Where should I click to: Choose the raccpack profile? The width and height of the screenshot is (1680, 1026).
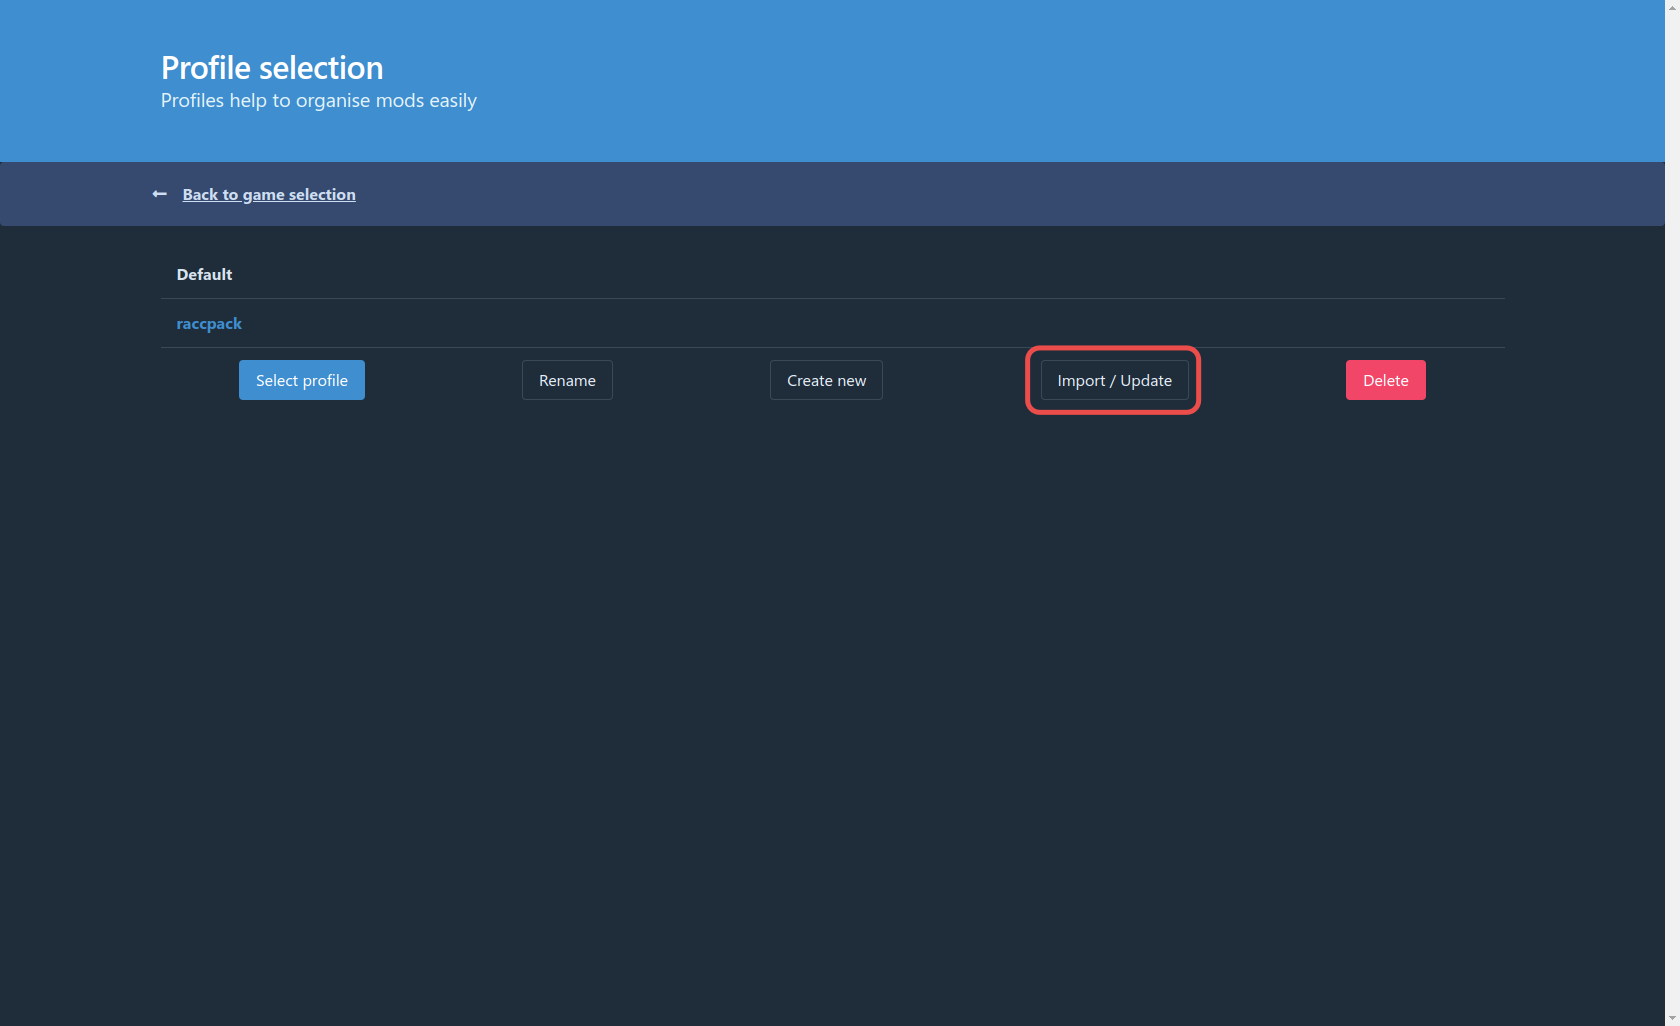tap(832, 324)
